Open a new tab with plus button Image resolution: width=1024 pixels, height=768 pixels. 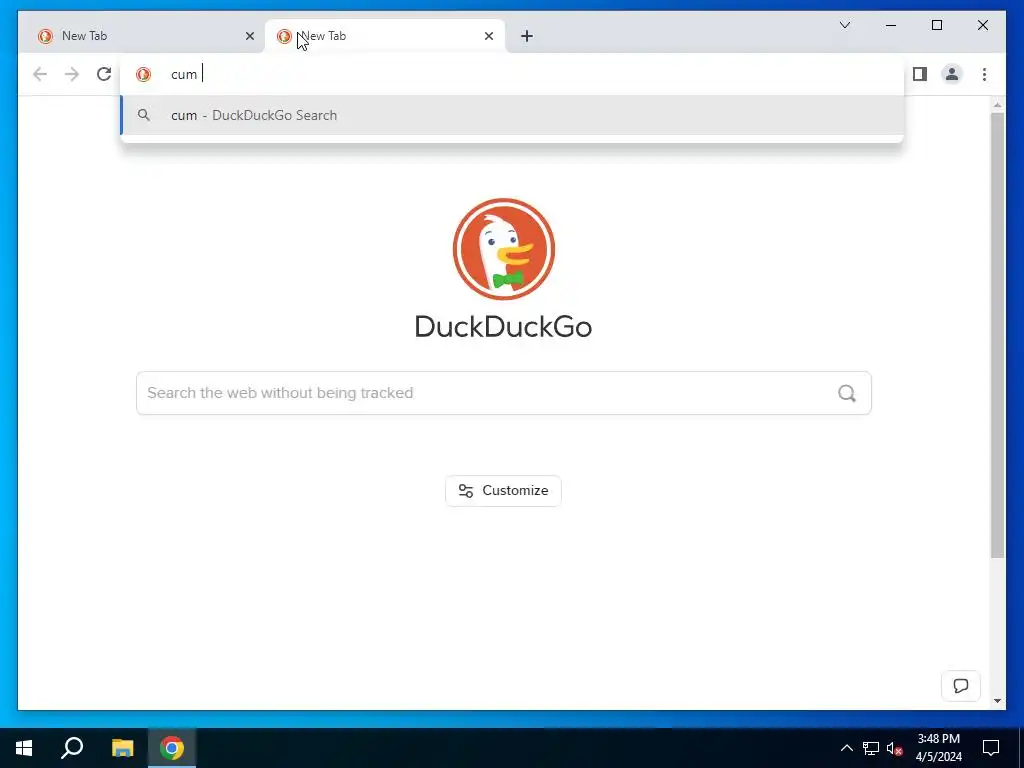pyautogui.click(x=527, y=37)
